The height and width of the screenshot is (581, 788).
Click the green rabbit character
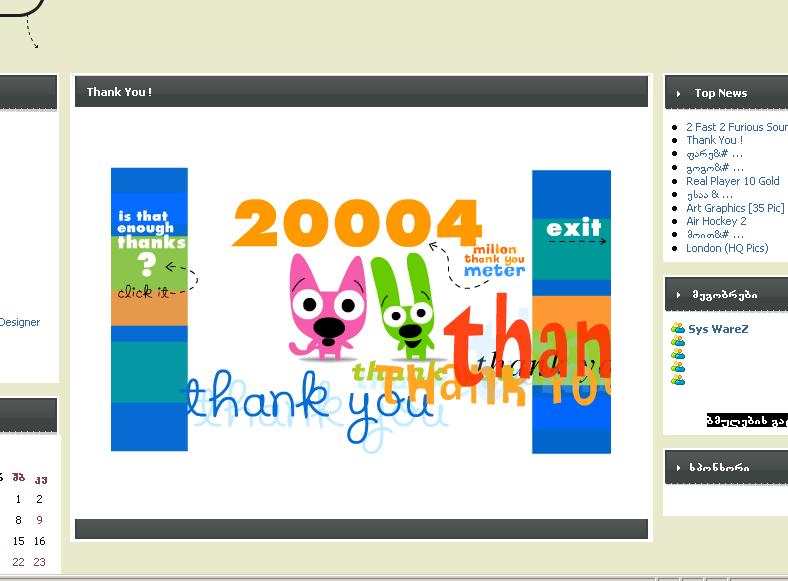[x=403, y=307]
